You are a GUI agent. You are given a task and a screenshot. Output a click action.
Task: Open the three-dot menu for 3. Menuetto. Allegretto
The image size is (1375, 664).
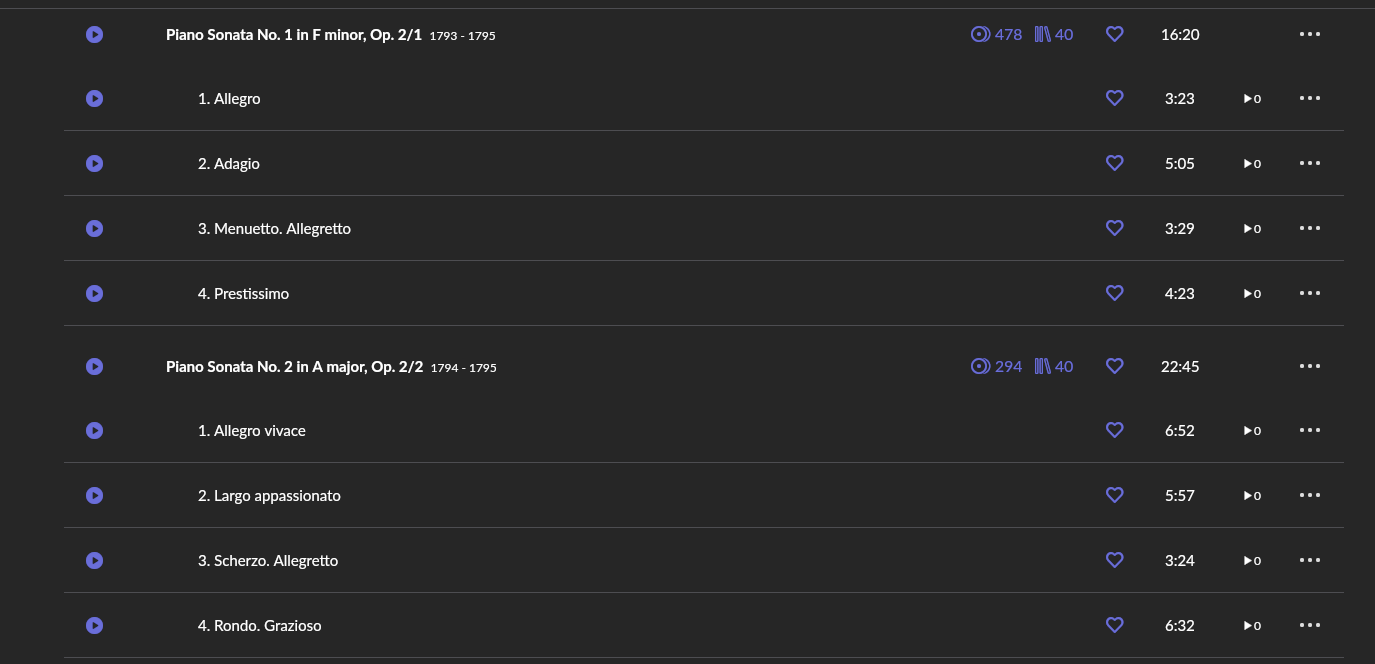1310,229
